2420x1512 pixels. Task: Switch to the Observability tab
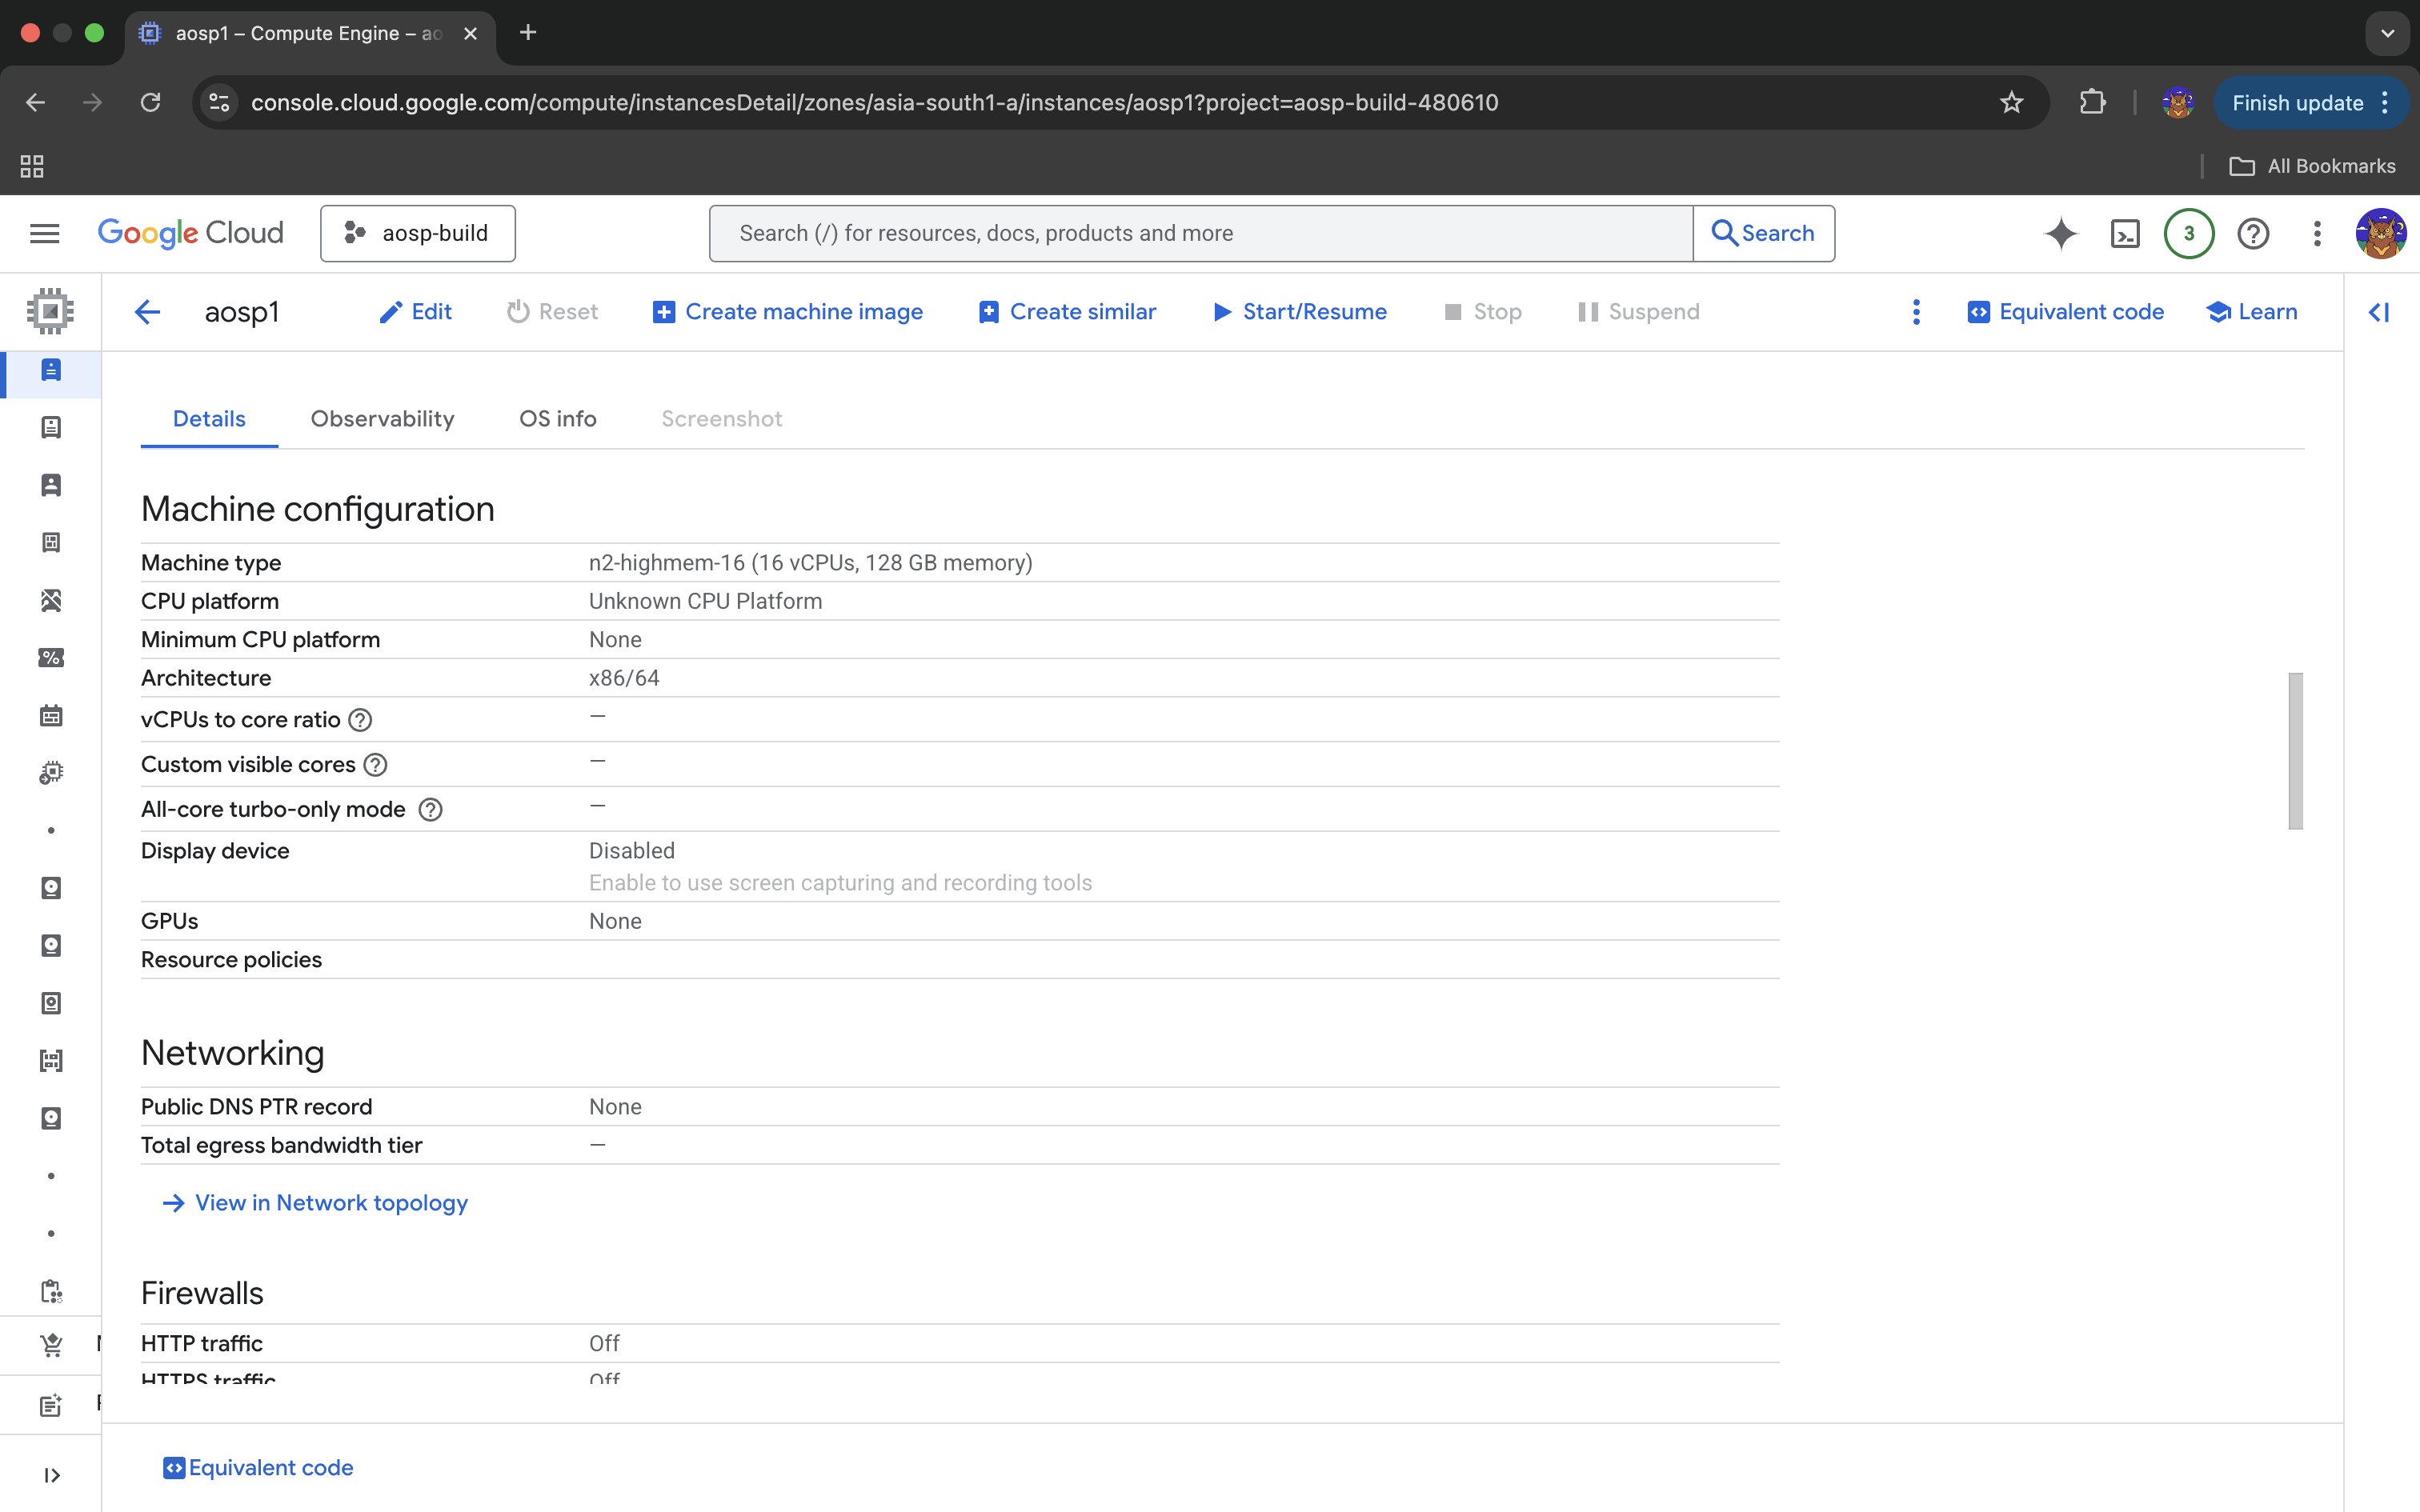pyautogui.click(x=382, y=418)
